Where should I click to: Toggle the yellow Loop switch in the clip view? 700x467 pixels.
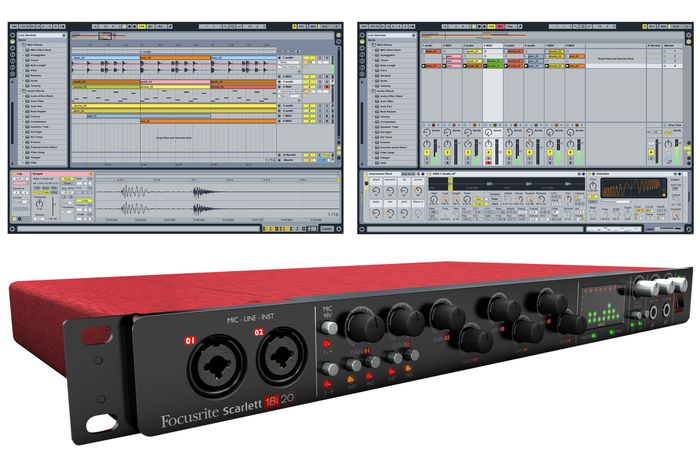tap(84, 200)
